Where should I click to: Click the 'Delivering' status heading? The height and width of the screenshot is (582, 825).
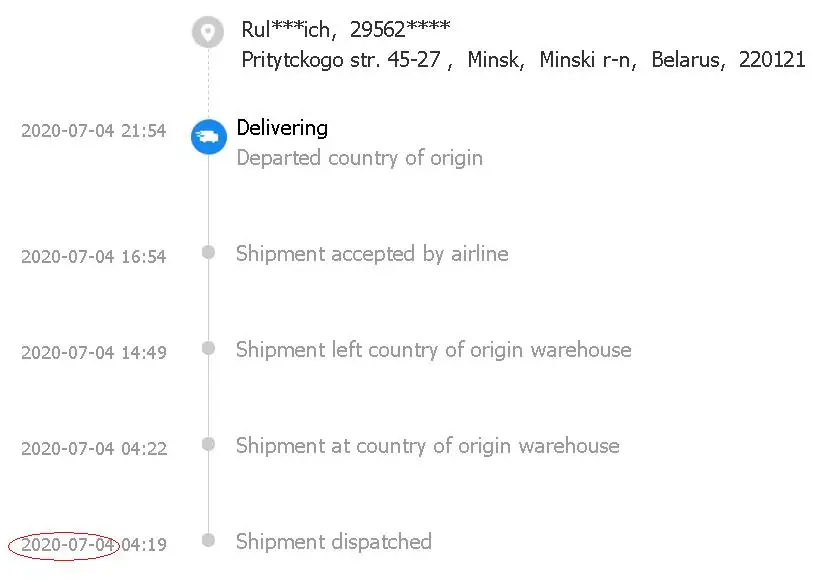click(282, 128)
